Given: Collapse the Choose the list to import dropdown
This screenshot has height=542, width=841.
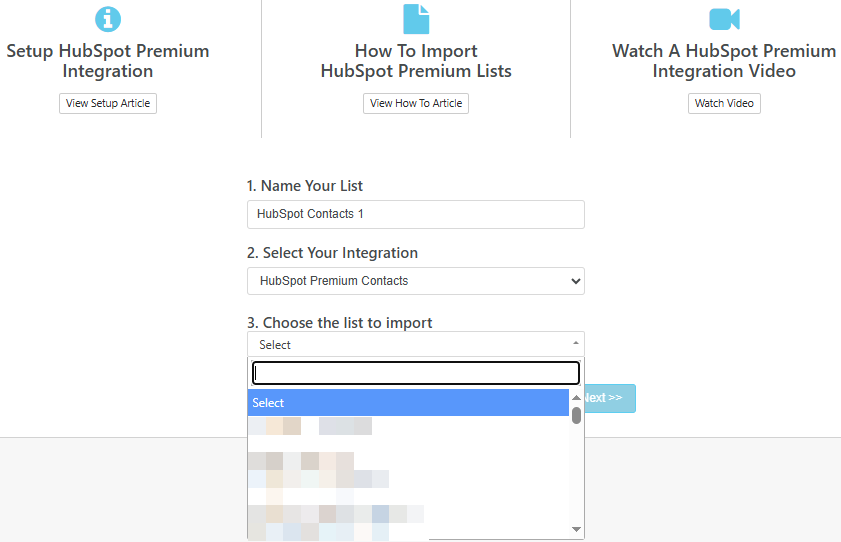Looking at the screenshot, I should click(416, 344).
